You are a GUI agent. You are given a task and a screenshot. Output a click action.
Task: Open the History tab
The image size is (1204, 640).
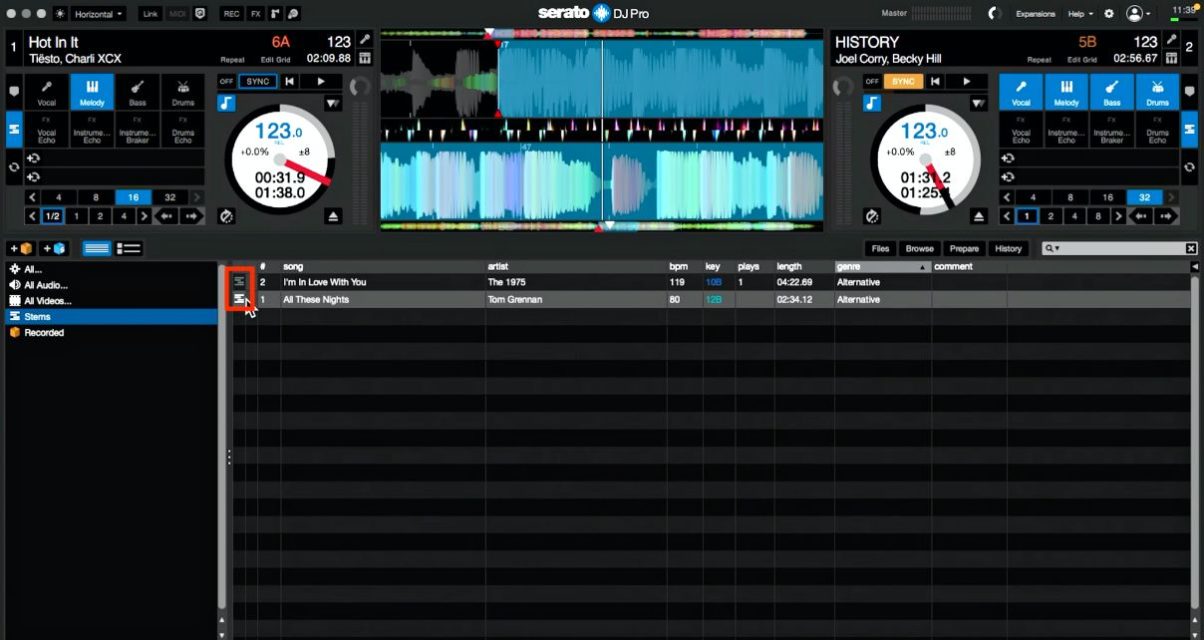coord(1008,248)
